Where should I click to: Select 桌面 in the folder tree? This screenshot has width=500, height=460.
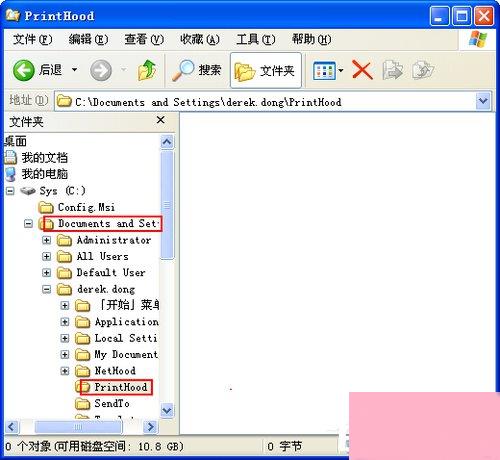click(x=15, y=141)
